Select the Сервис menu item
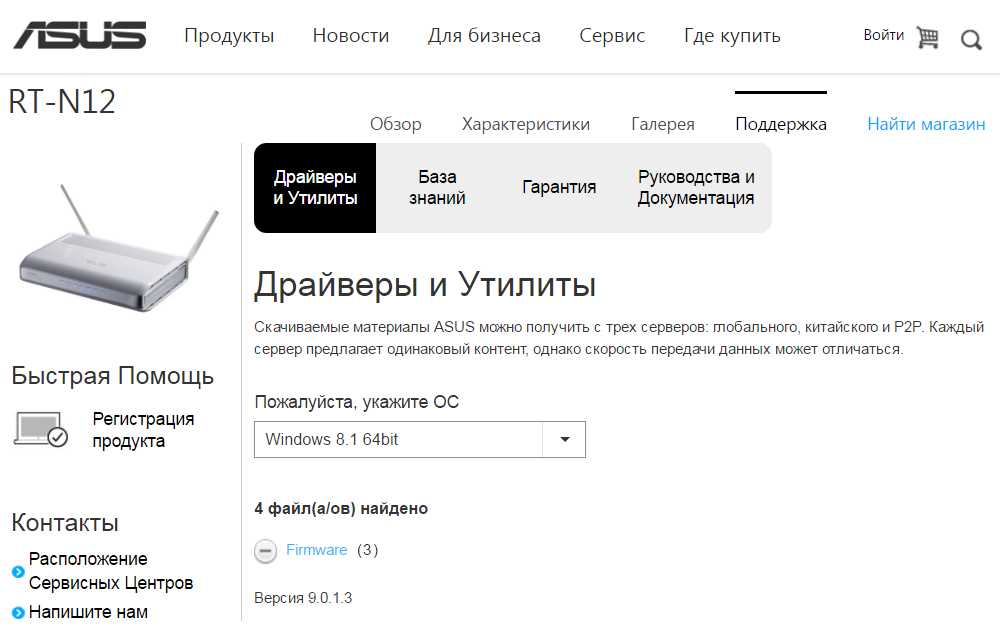The height and width of the screenshot is (627, 1000). click(x=612, y=36)
